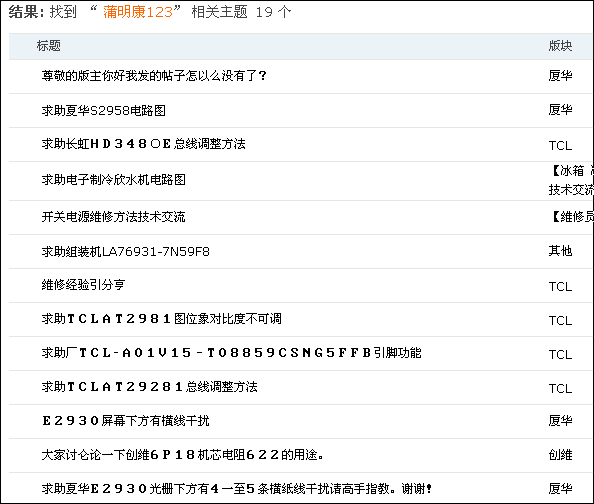
Task: Open thread 'E2930屏幕下方有横线干扰'
Action: pos(126,421)
